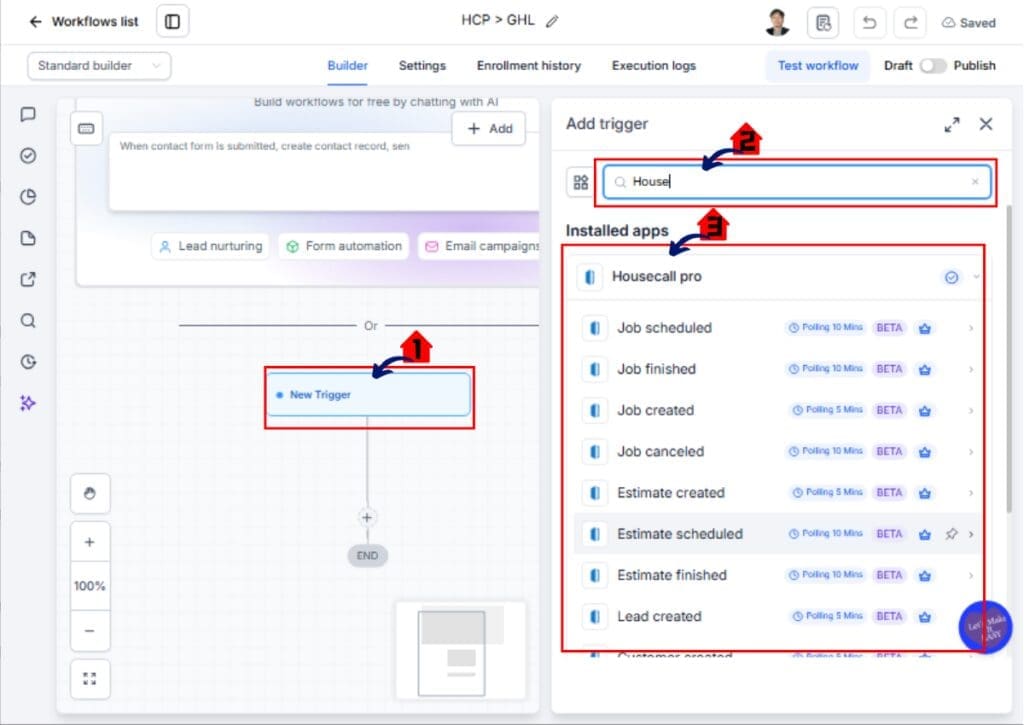Viewport: 1024px width, 725px height.
Task: Pin the Estimate scheduled trigger
Action: [952, 534]
